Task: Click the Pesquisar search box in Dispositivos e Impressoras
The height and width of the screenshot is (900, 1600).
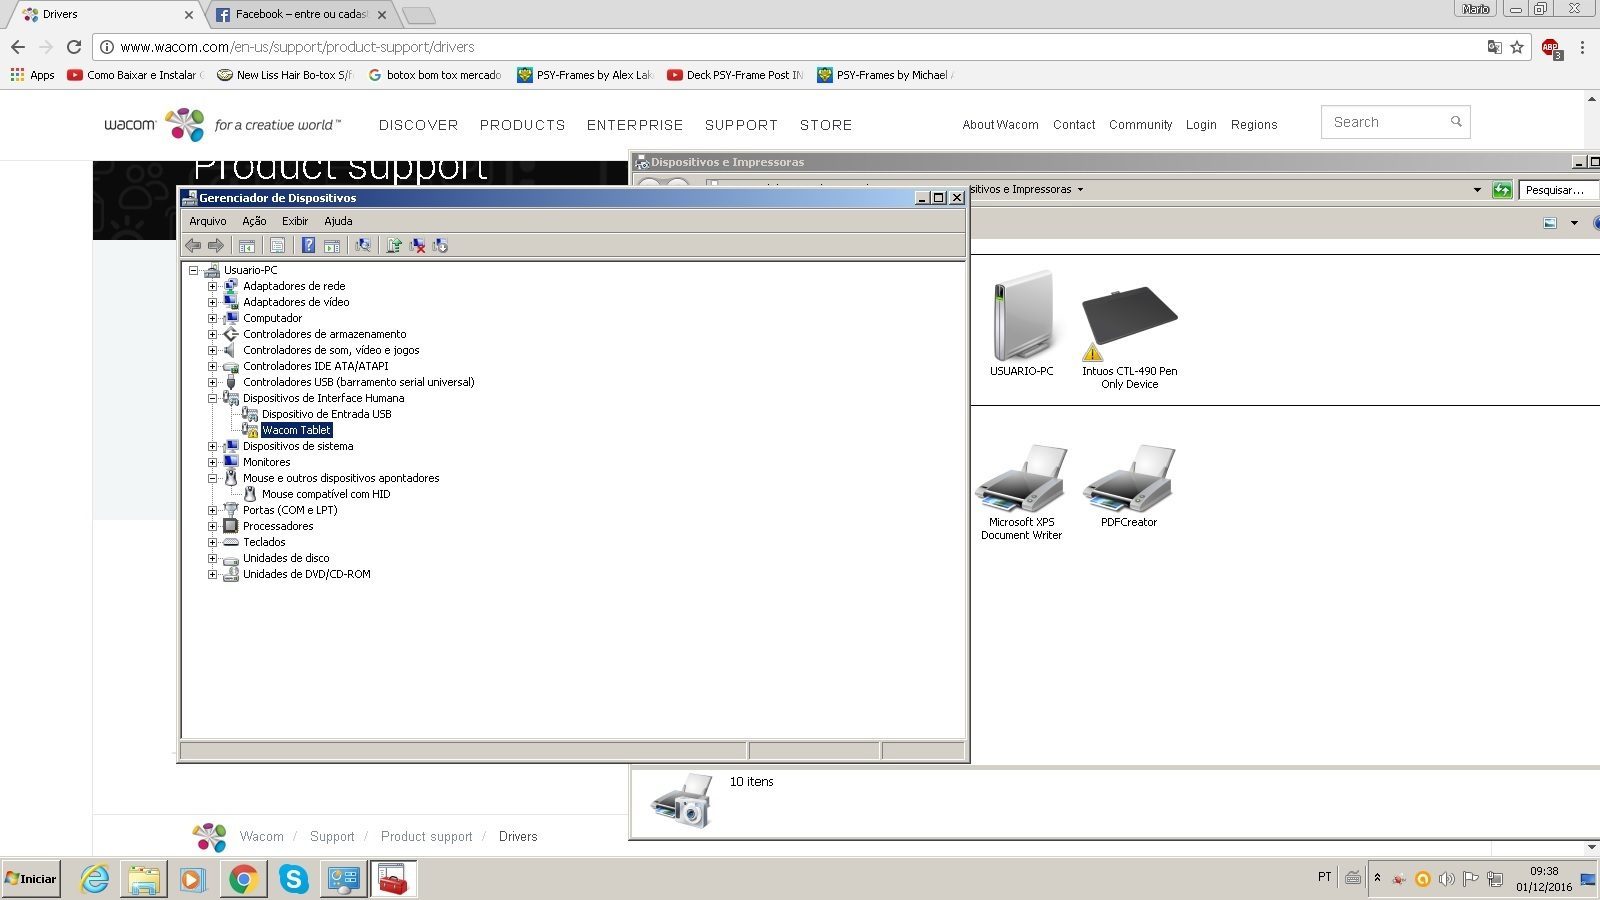Action: 1558,190
